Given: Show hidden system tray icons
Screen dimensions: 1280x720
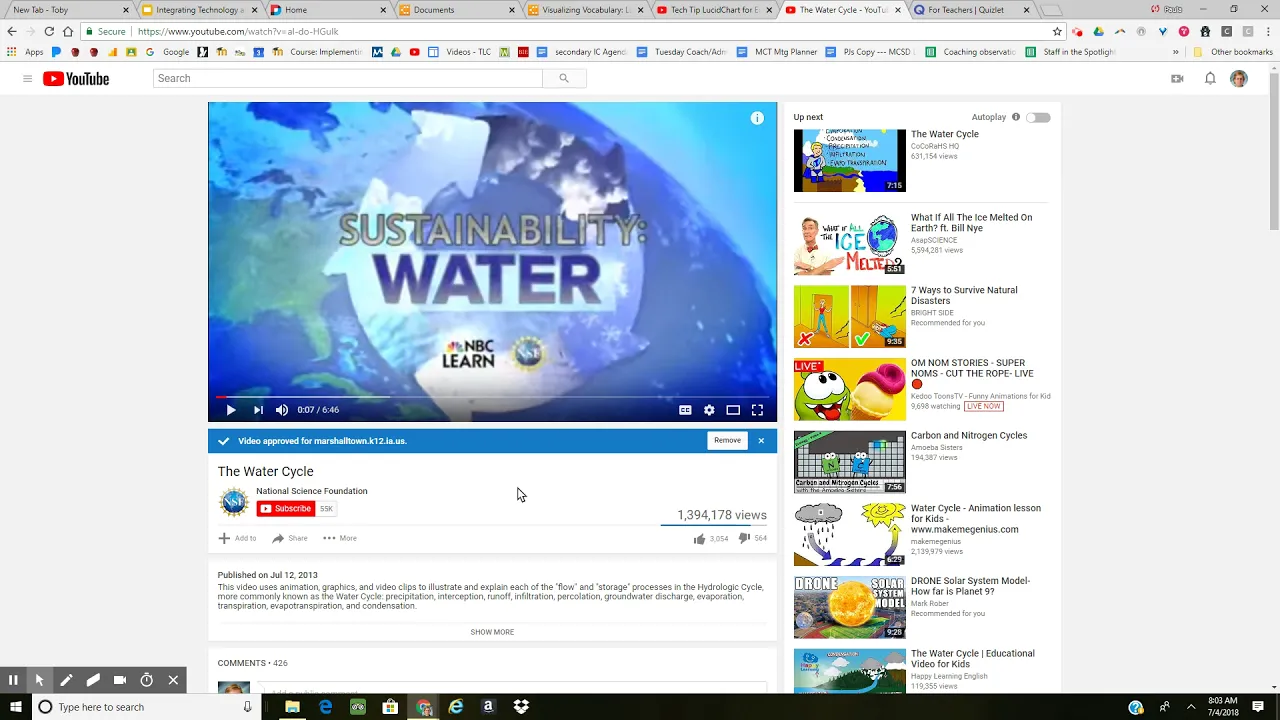Looking at the screenshot, I should click(x=1192, y=707).
